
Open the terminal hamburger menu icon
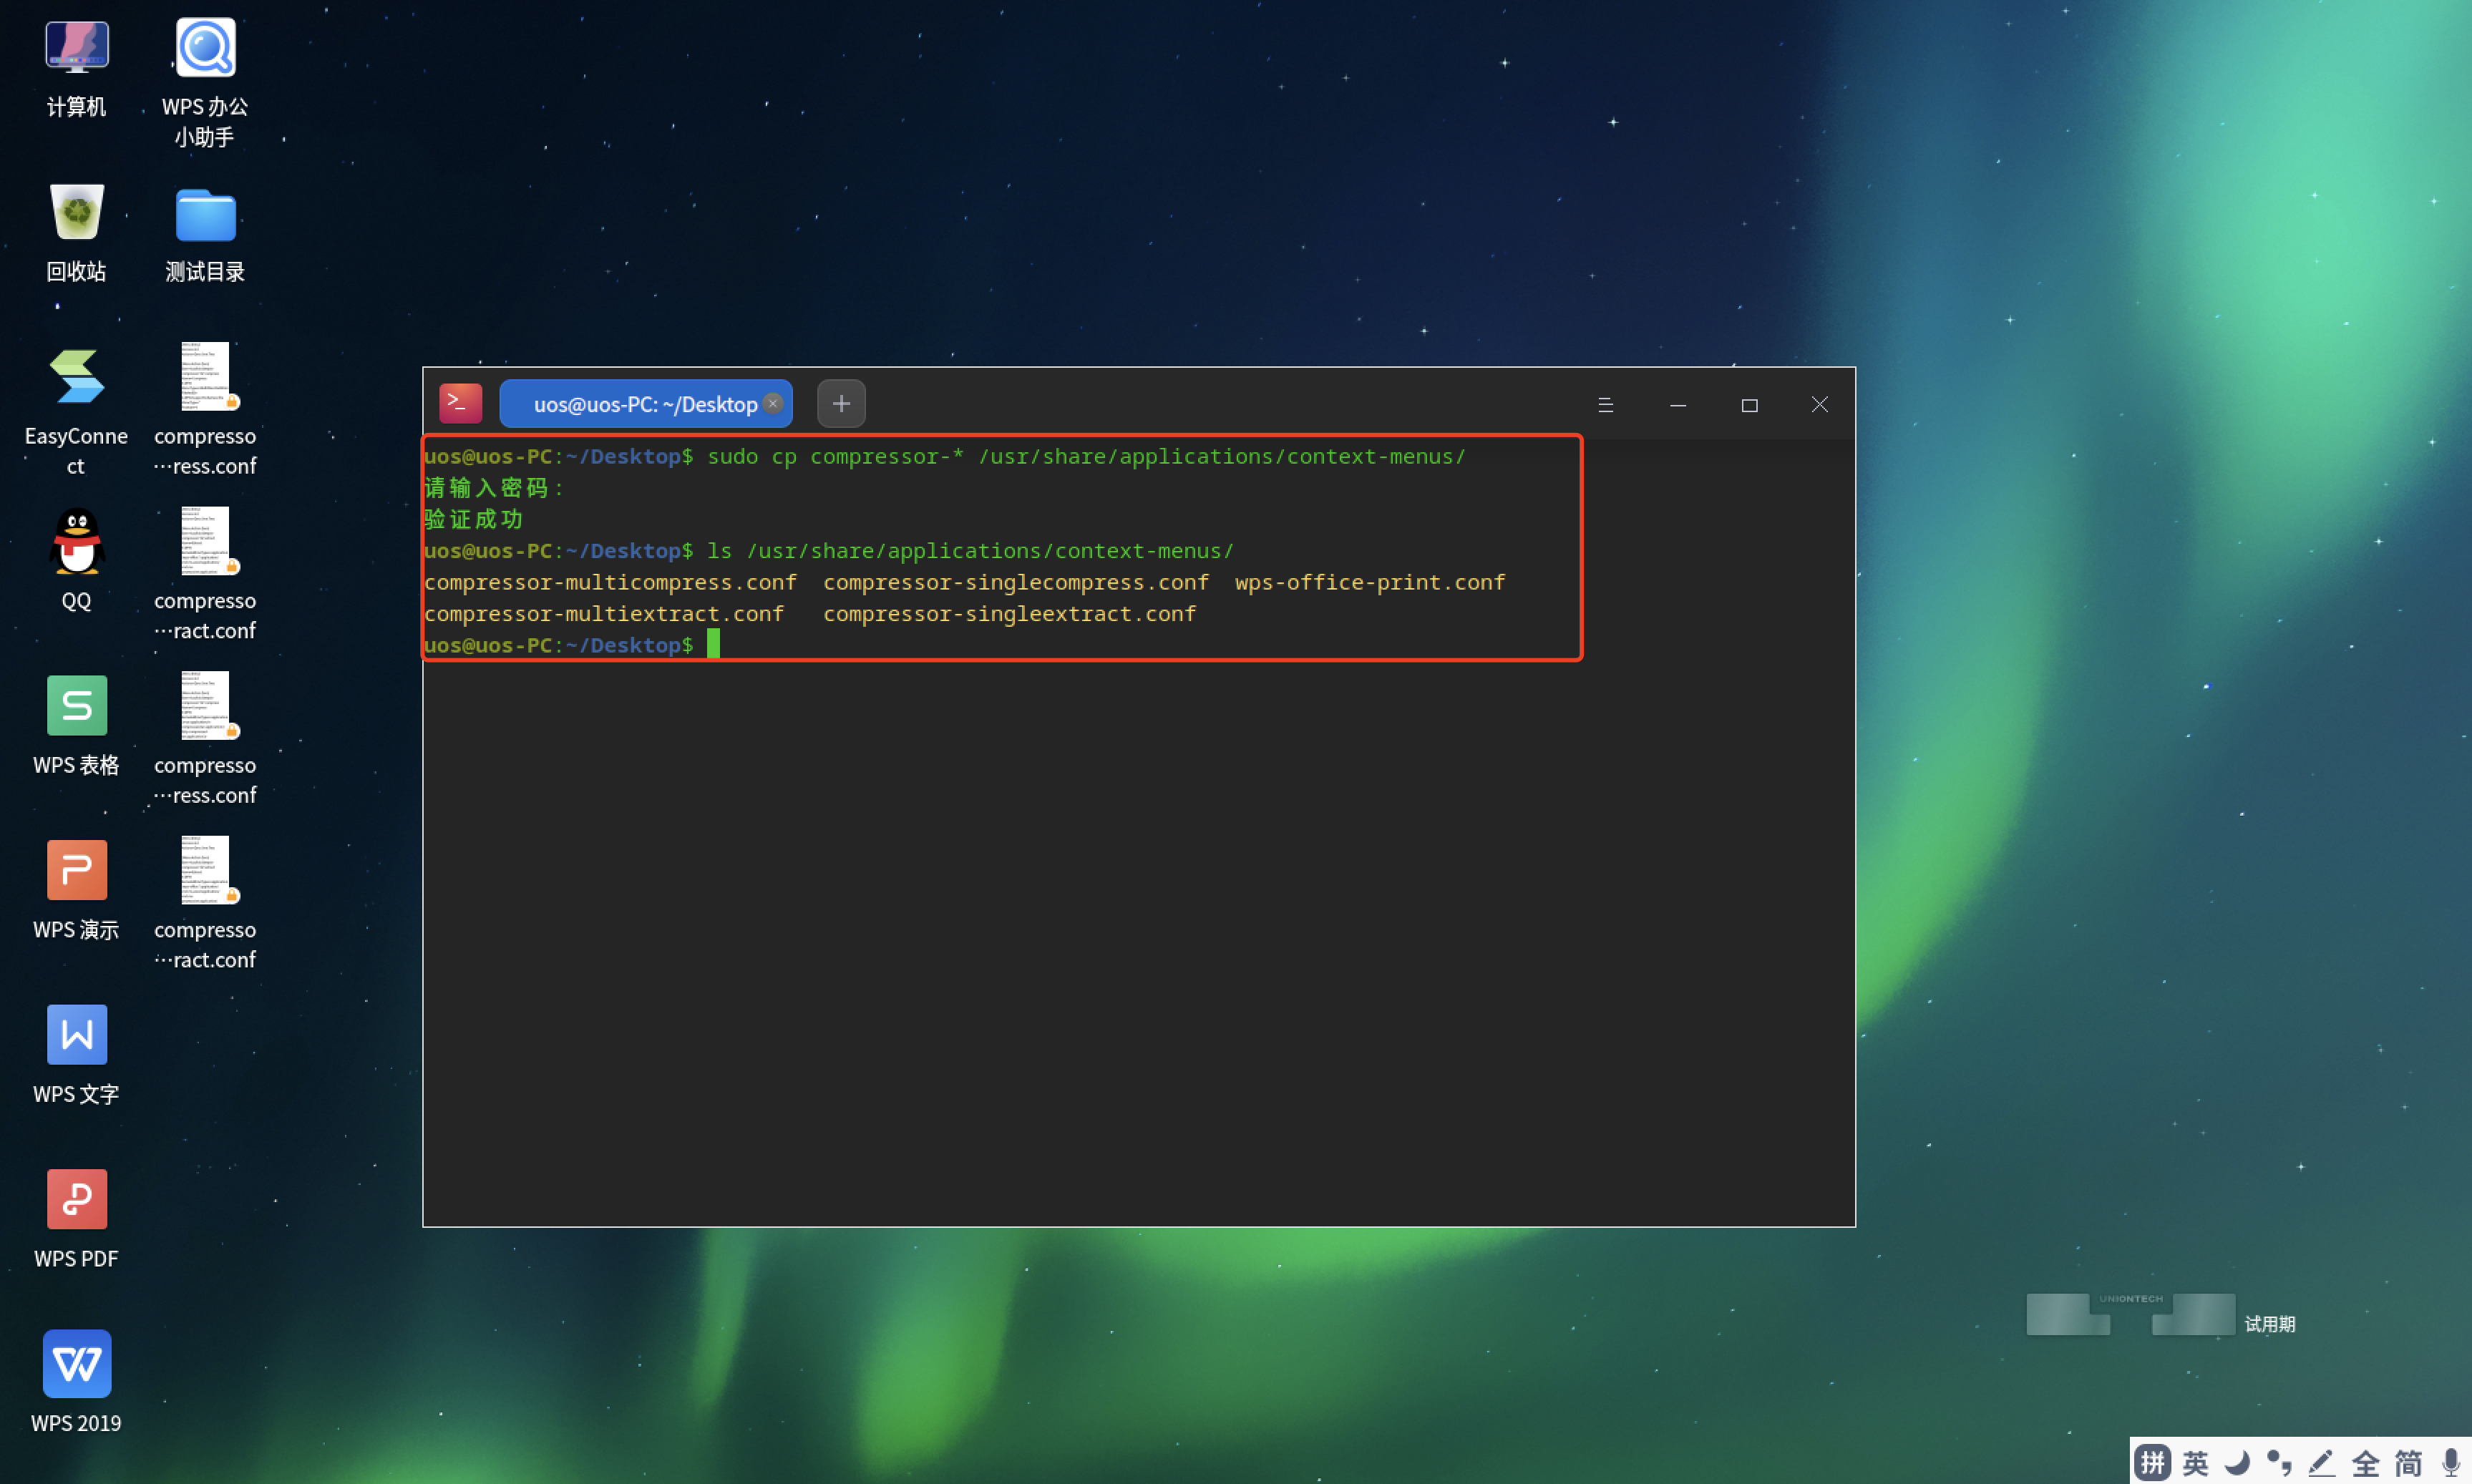point(1605,405)
